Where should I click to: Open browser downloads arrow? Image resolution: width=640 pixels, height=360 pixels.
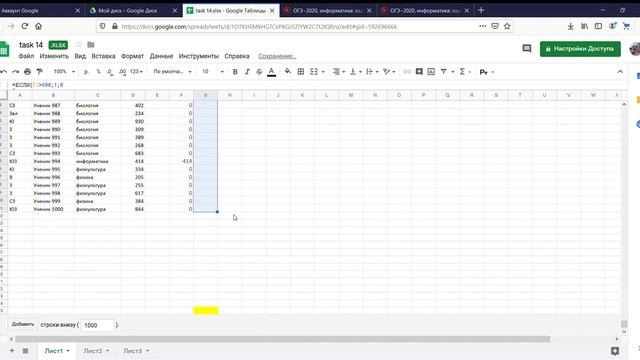point(571,26)
